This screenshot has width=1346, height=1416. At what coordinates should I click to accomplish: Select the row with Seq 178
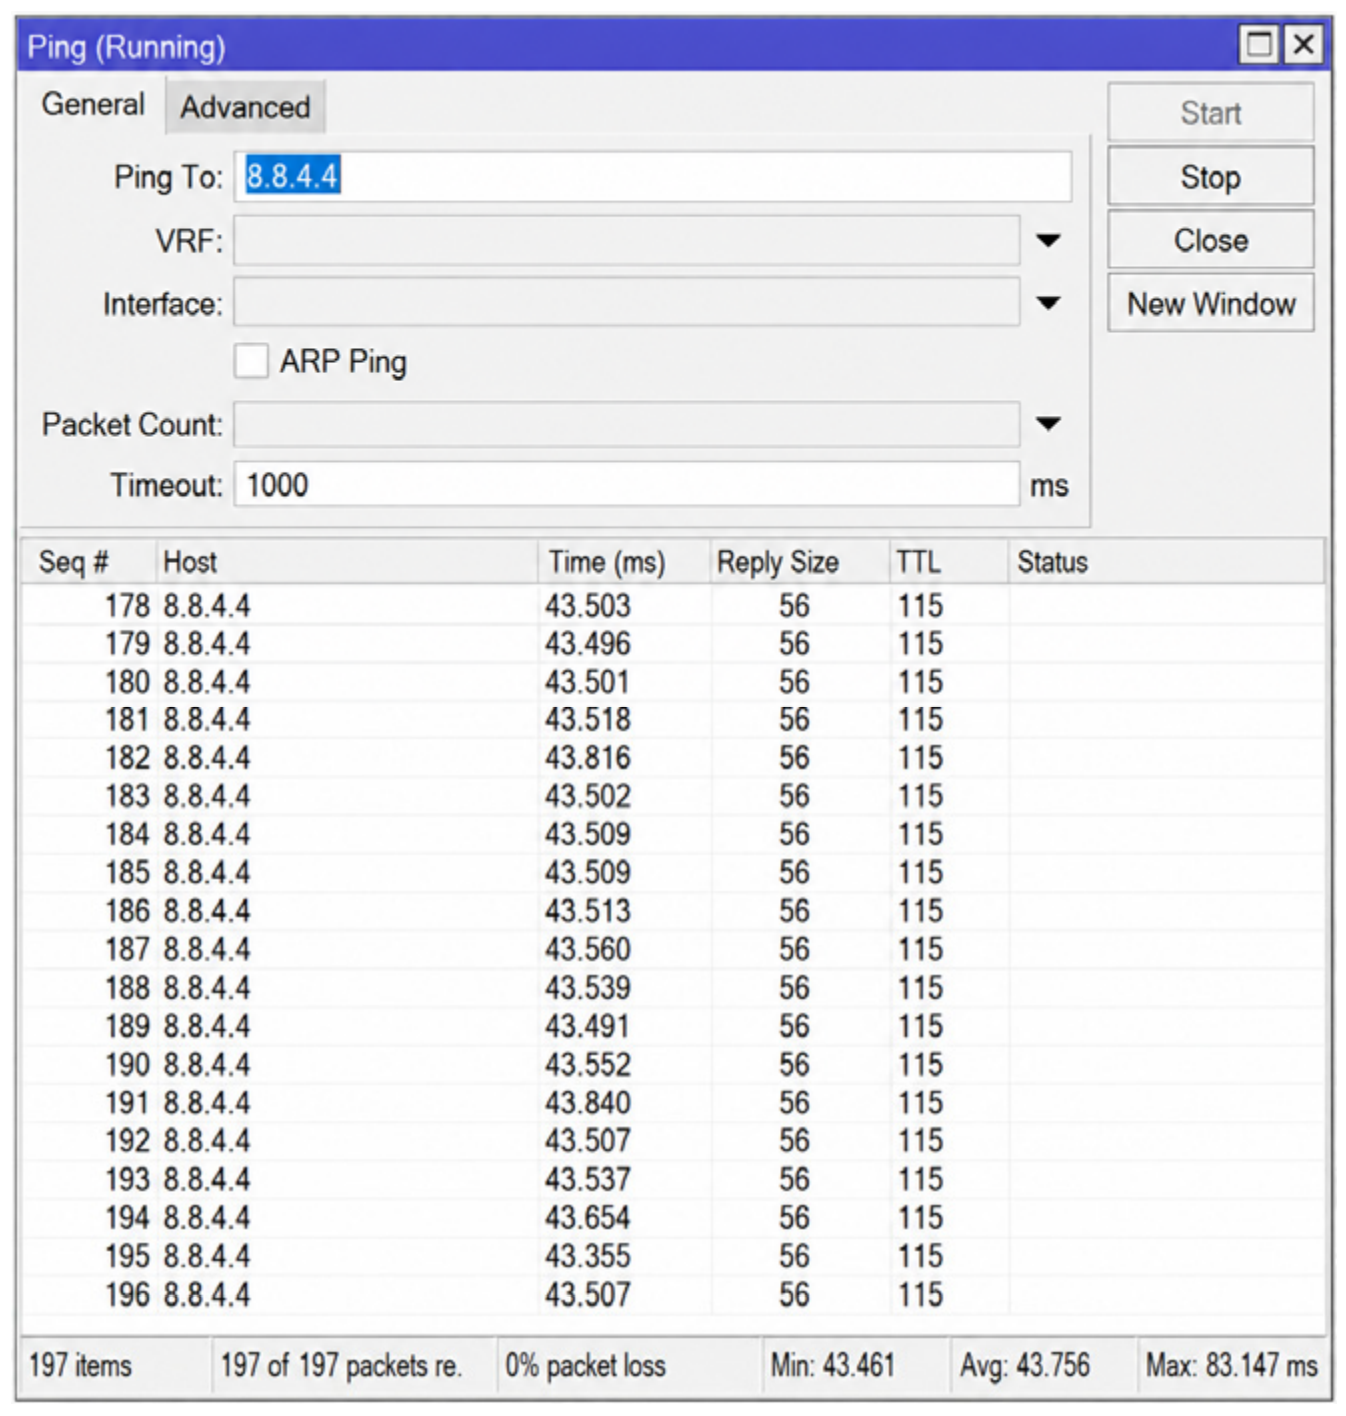(673, 606)
